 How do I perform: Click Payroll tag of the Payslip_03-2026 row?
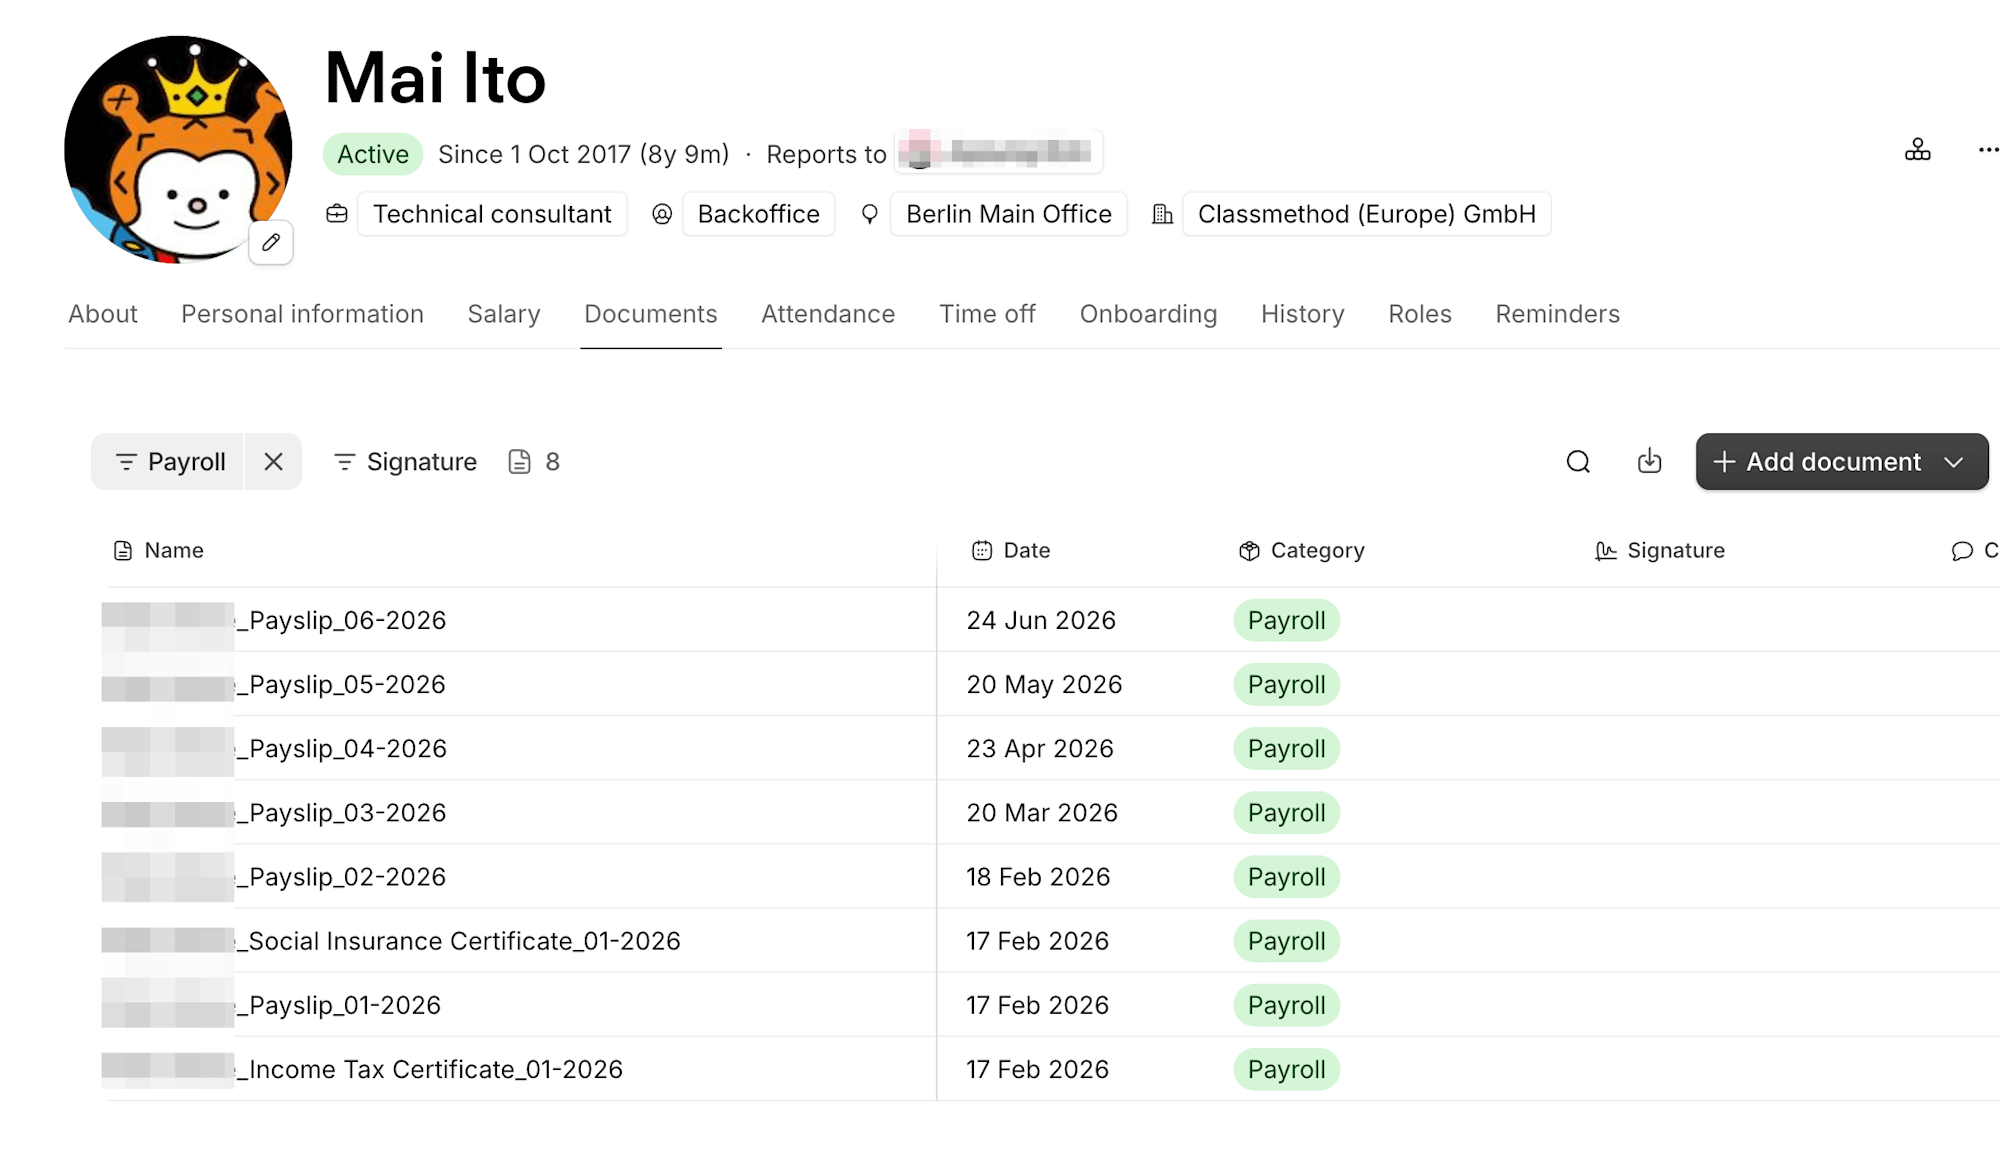[x=1286, y=813]
